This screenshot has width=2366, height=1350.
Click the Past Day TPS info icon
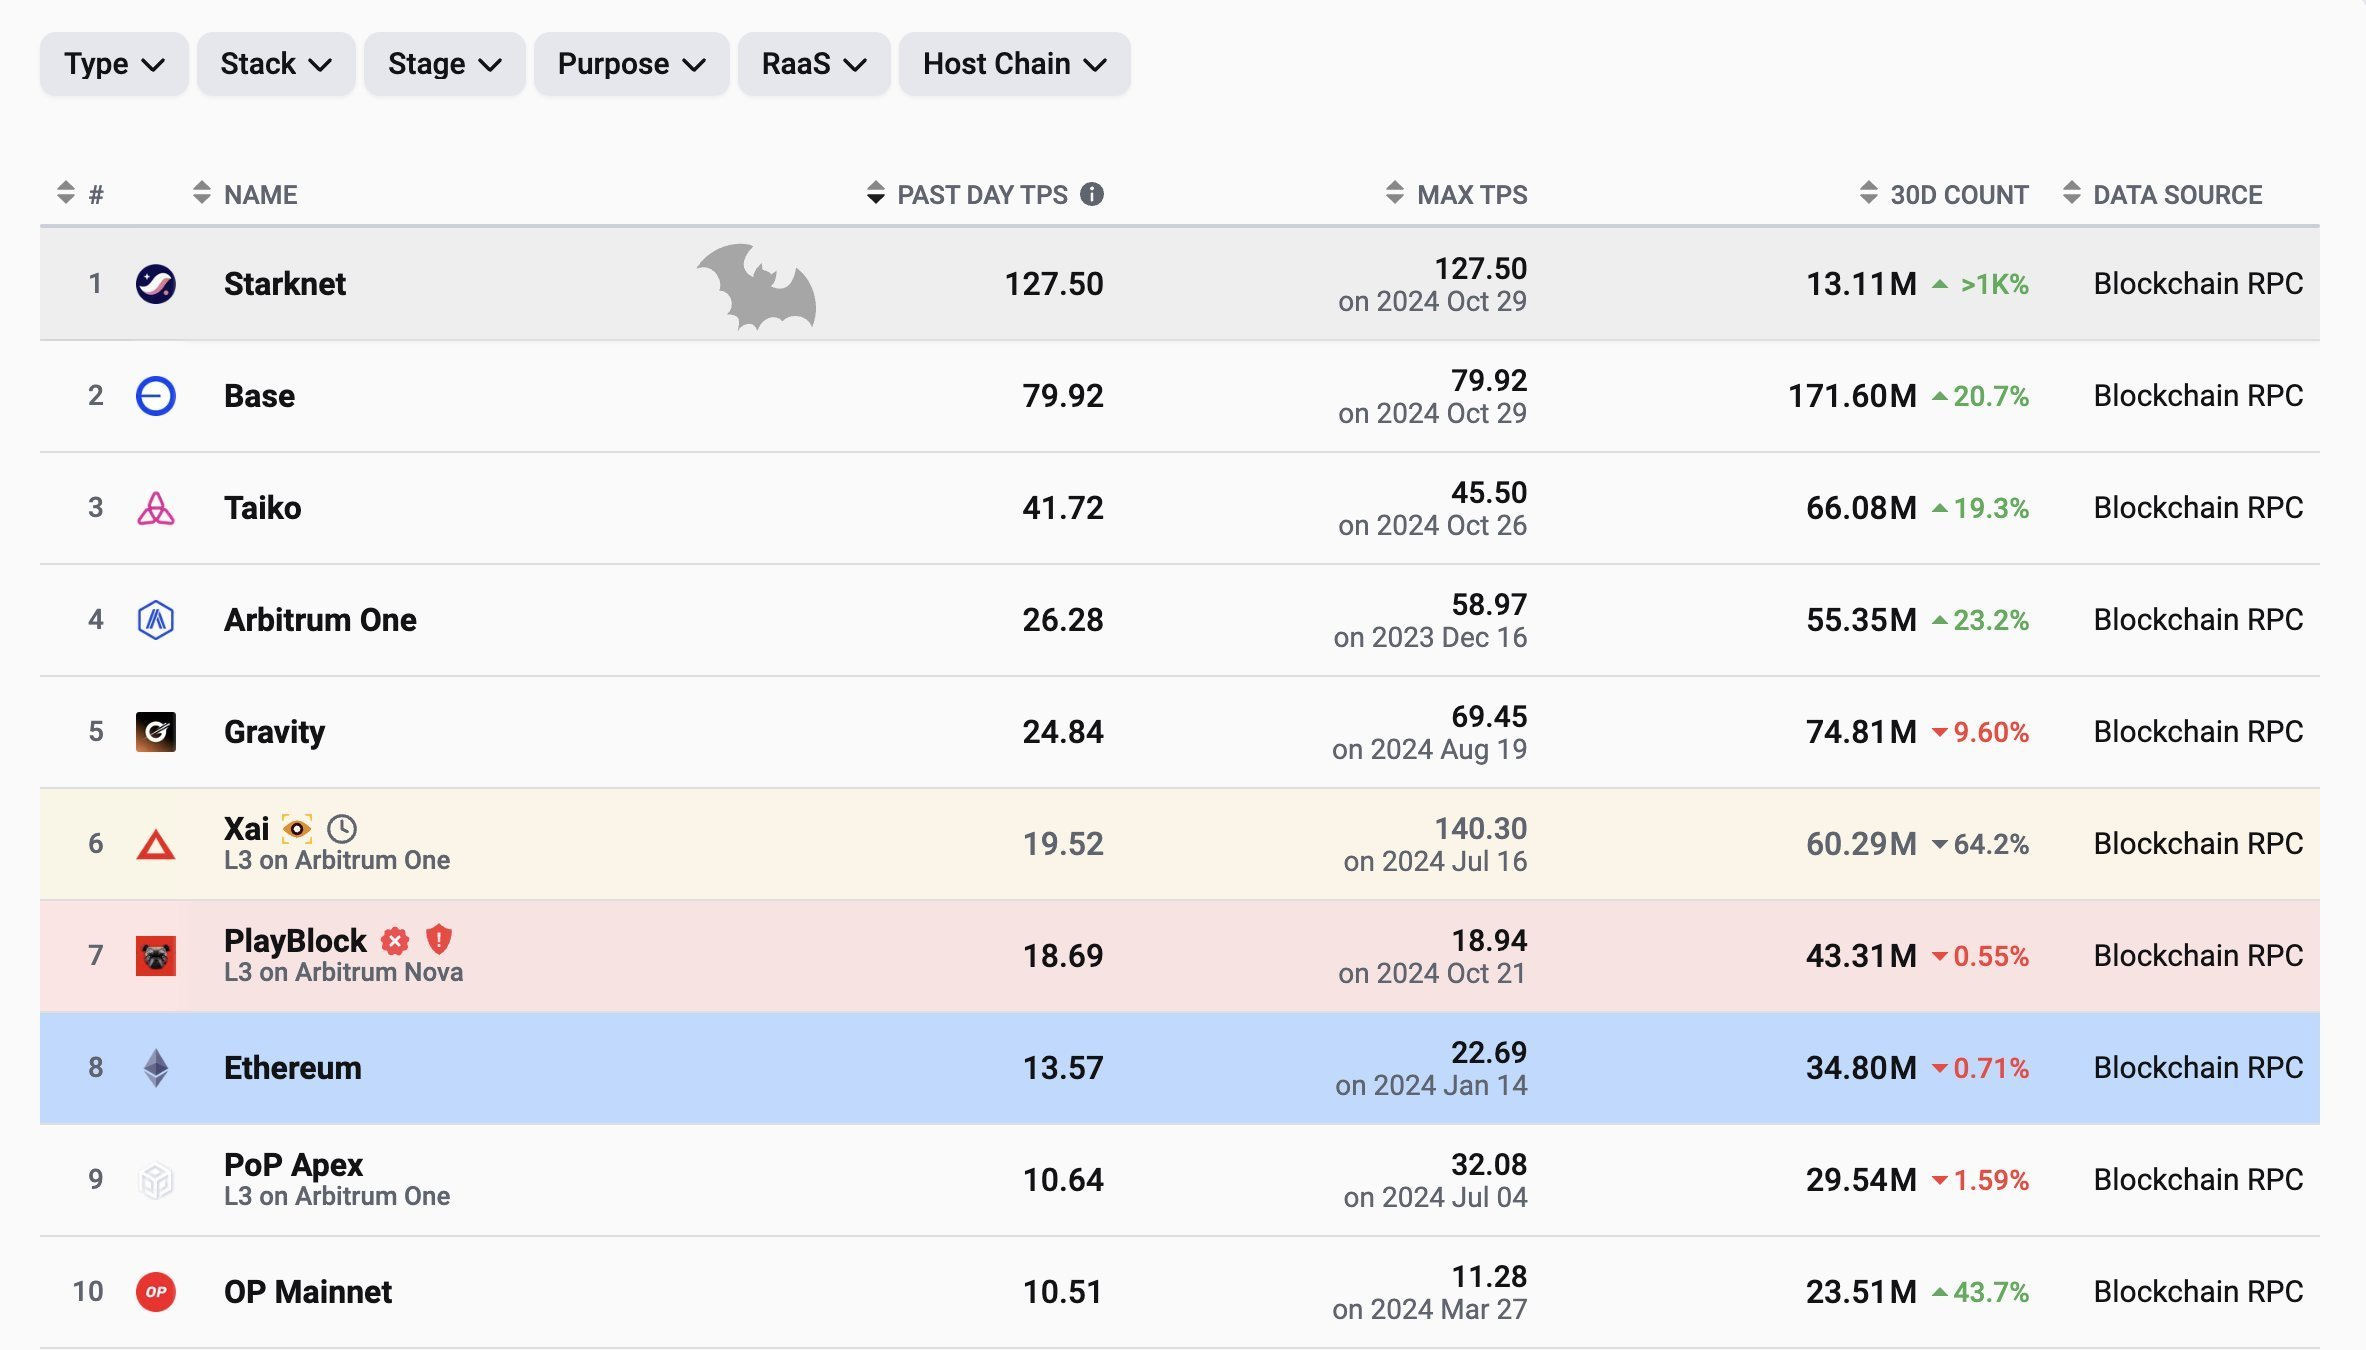point(1092,194)
